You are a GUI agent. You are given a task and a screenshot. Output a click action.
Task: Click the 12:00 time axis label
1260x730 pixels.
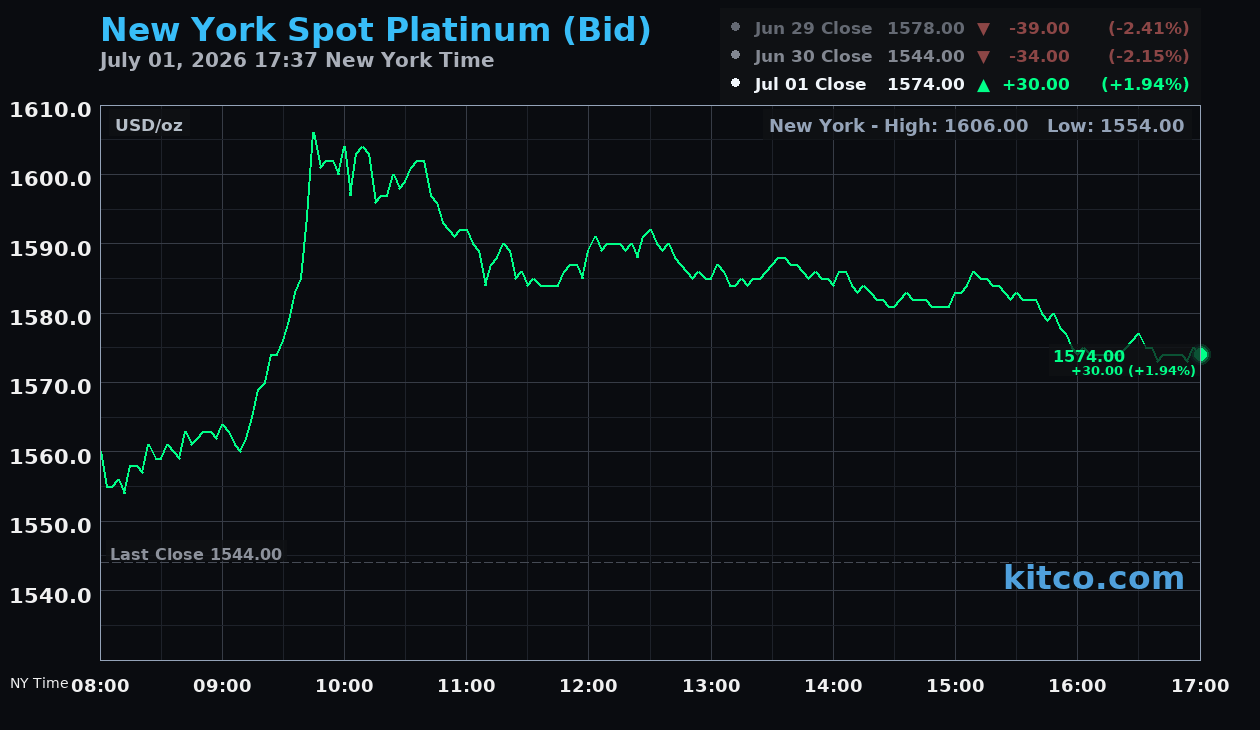pyautogui.click(x=588, y=686)
